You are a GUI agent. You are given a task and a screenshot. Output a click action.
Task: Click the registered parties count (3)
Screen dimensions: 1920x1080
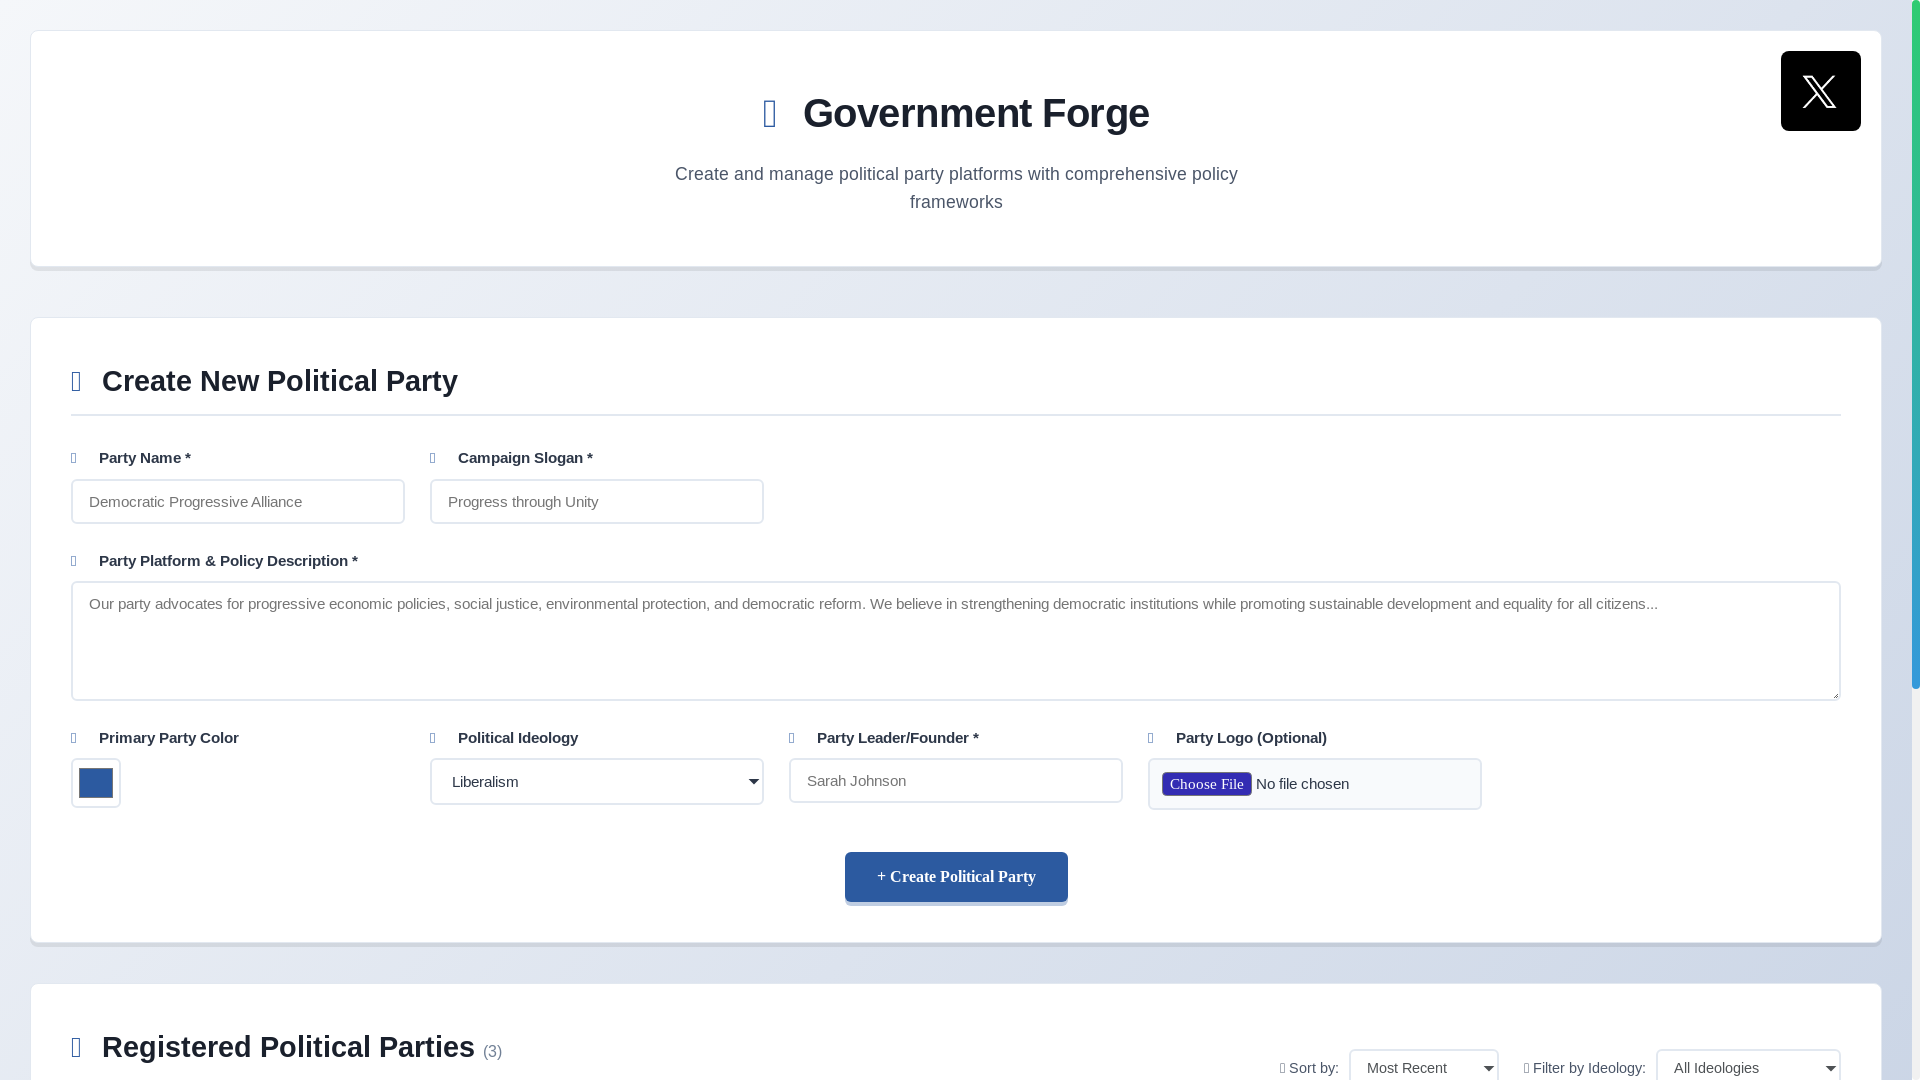coord(493,1052)
